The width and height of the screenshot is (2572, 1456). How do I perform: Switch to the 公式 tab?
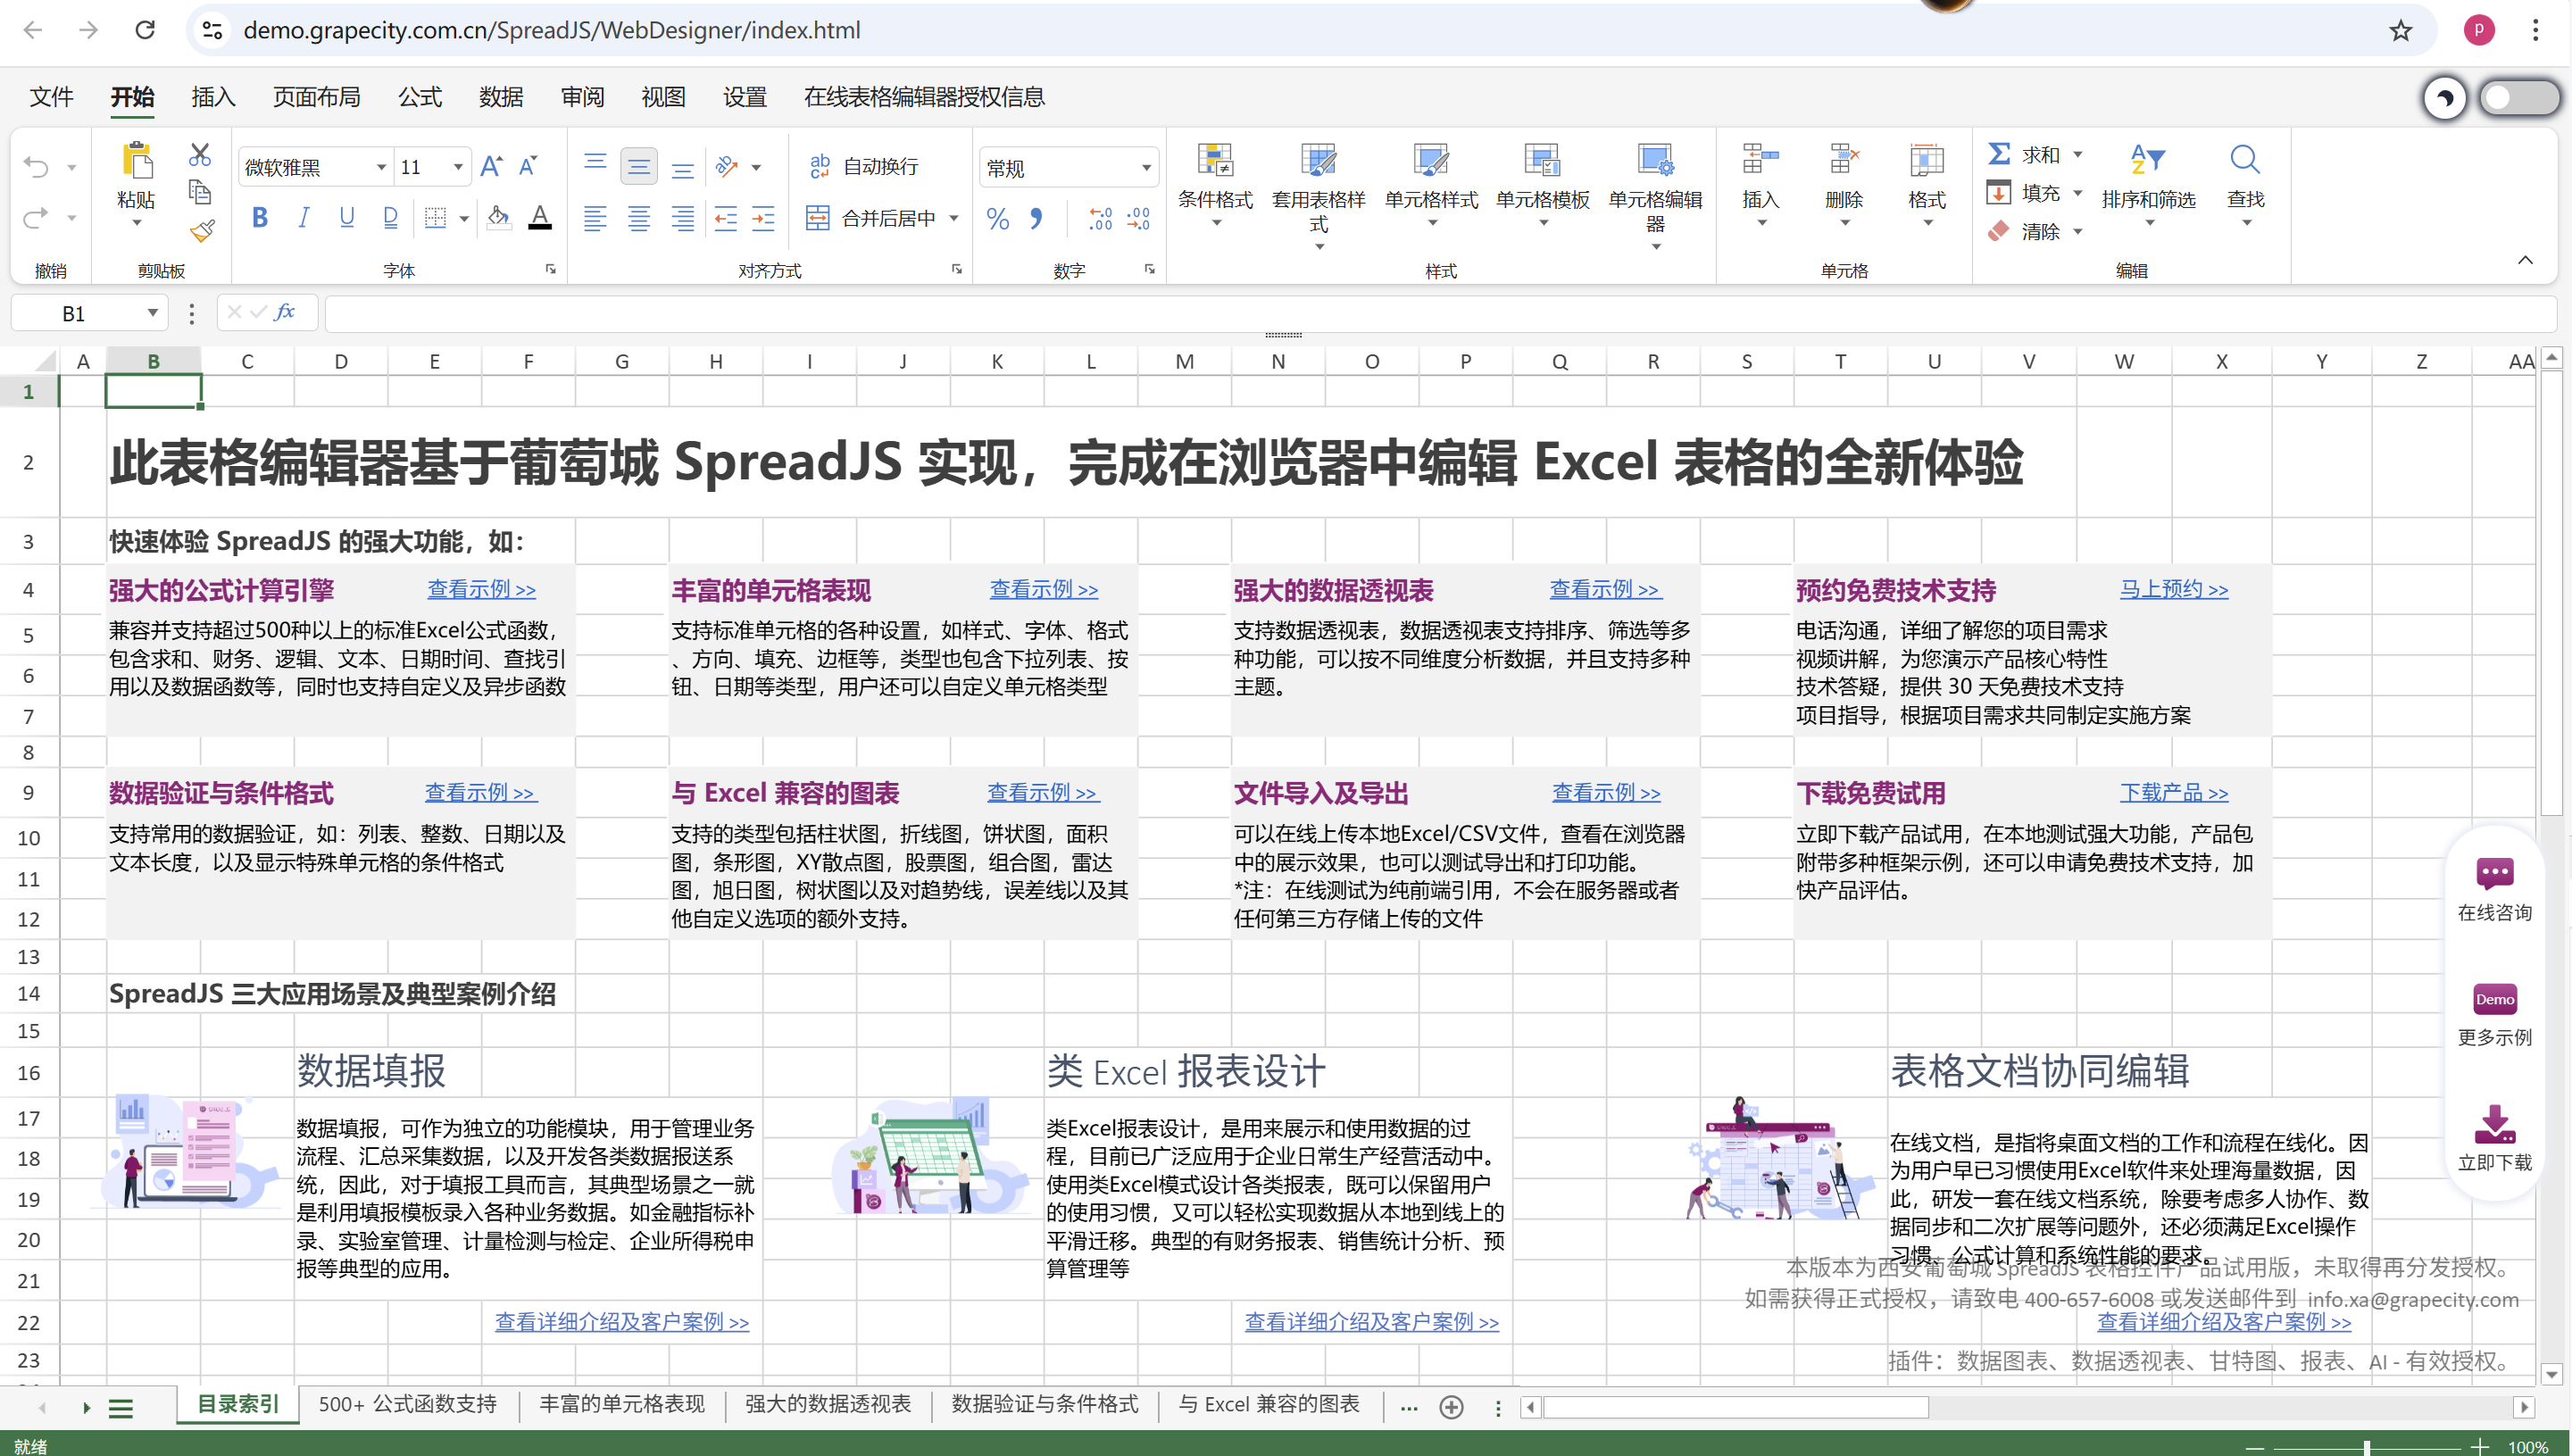point(420,97)
